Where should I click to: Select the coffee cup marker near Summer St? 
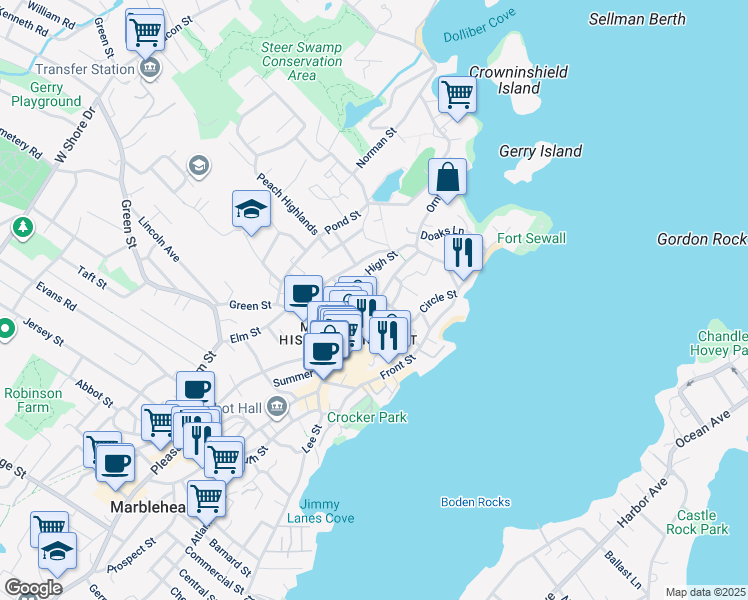[323, 351]
